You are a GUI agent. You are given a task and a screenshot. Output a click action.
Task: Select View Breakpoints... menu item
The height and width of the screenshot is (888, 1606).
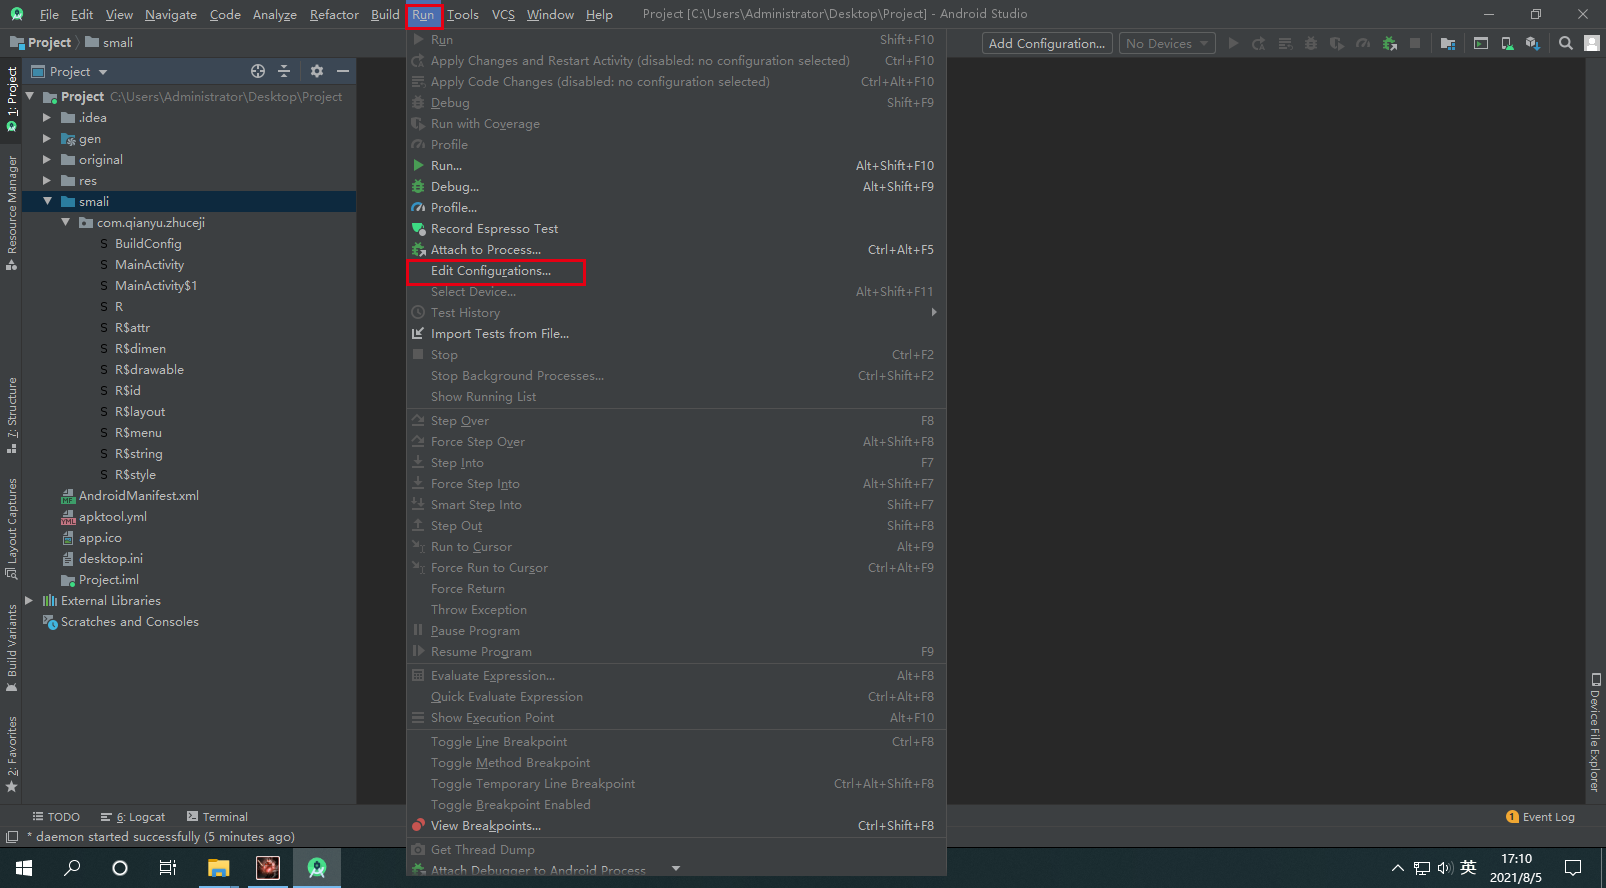point(676,826)
